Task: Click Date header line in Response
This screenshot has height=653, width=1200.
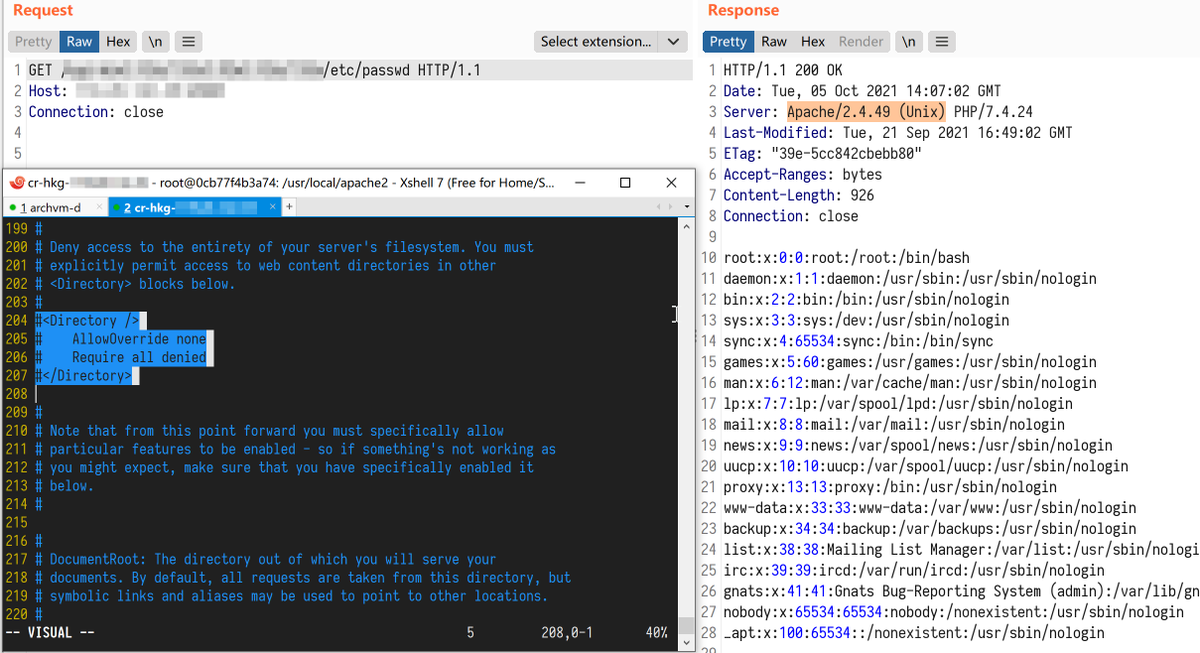Action: tap(862, 91)
